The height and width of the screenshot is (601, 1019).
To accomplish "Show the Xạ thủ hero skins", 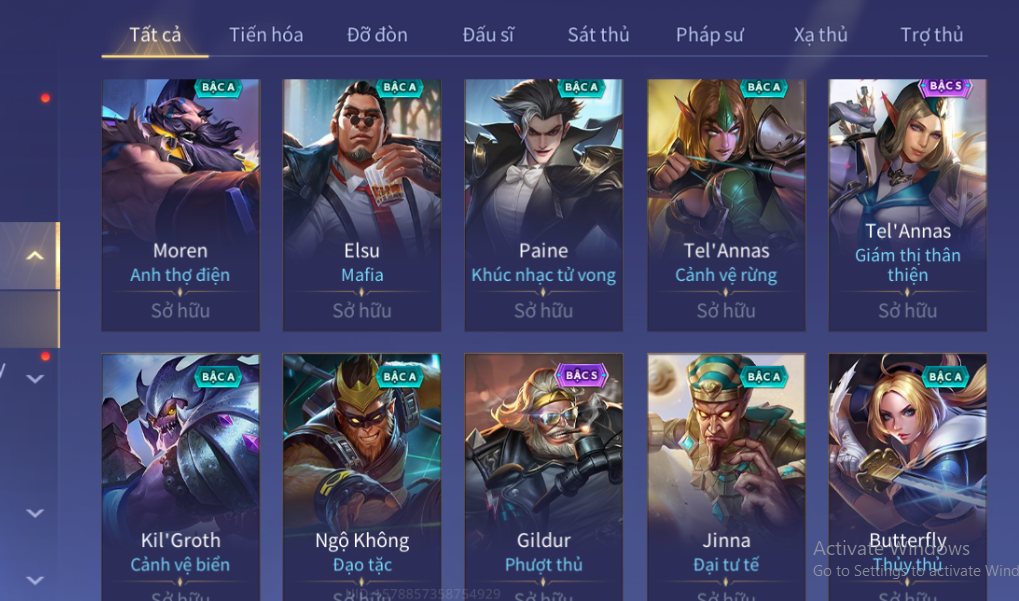I will [820, 34].
